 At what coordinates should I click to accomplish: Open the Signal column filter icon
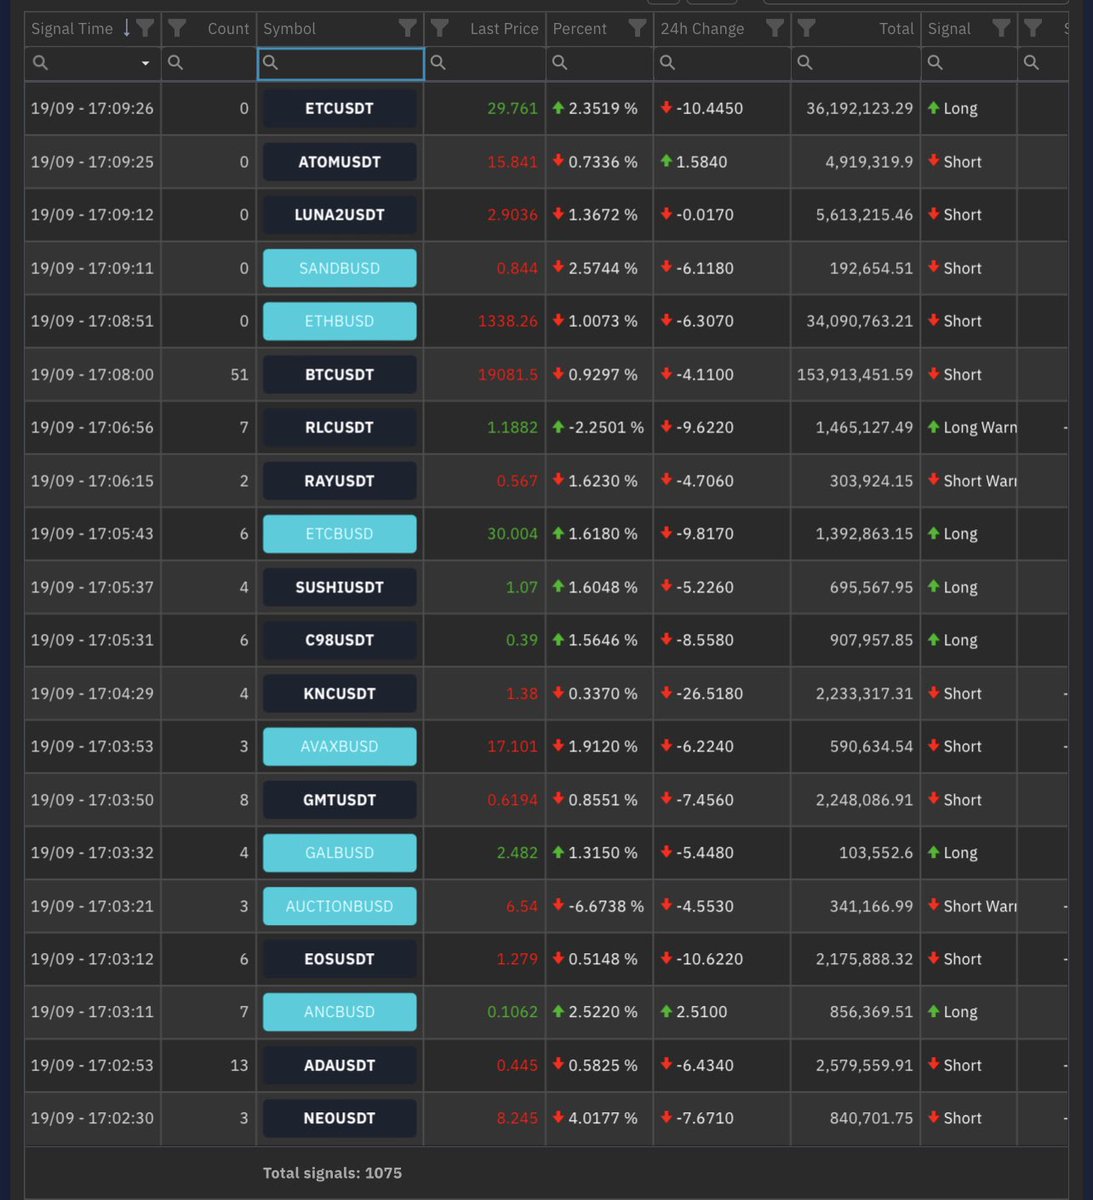tap(1001, 28)
